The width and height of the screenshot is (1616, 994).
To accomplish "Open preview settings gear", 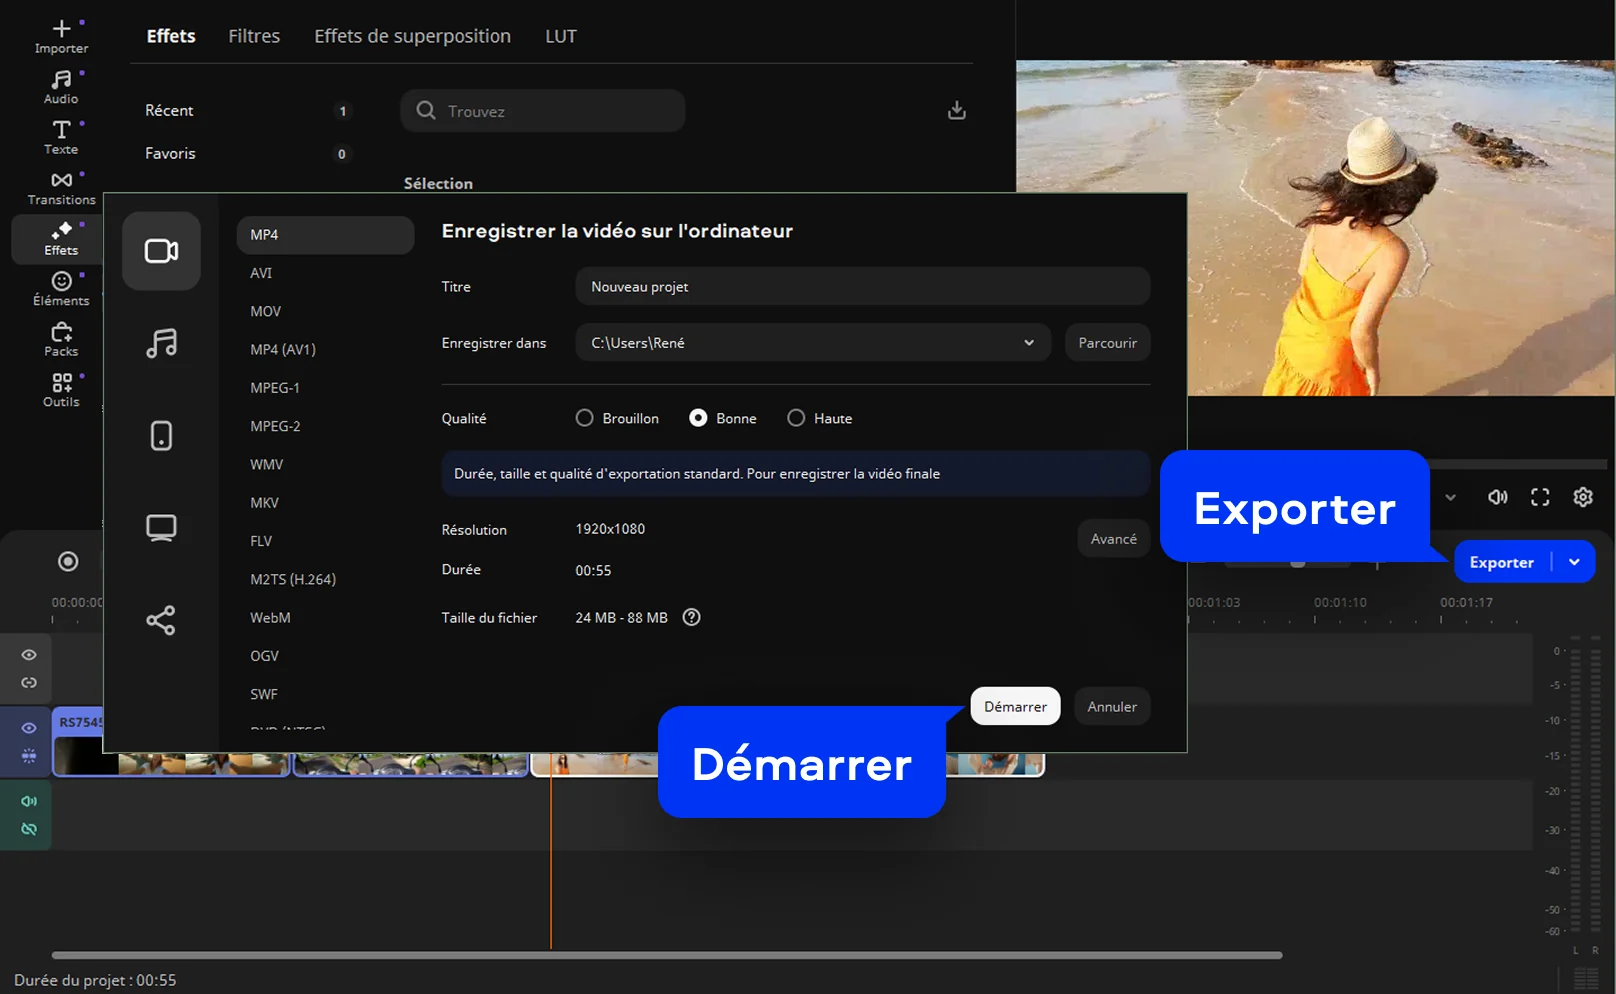I will click(x=1583, y=497).
